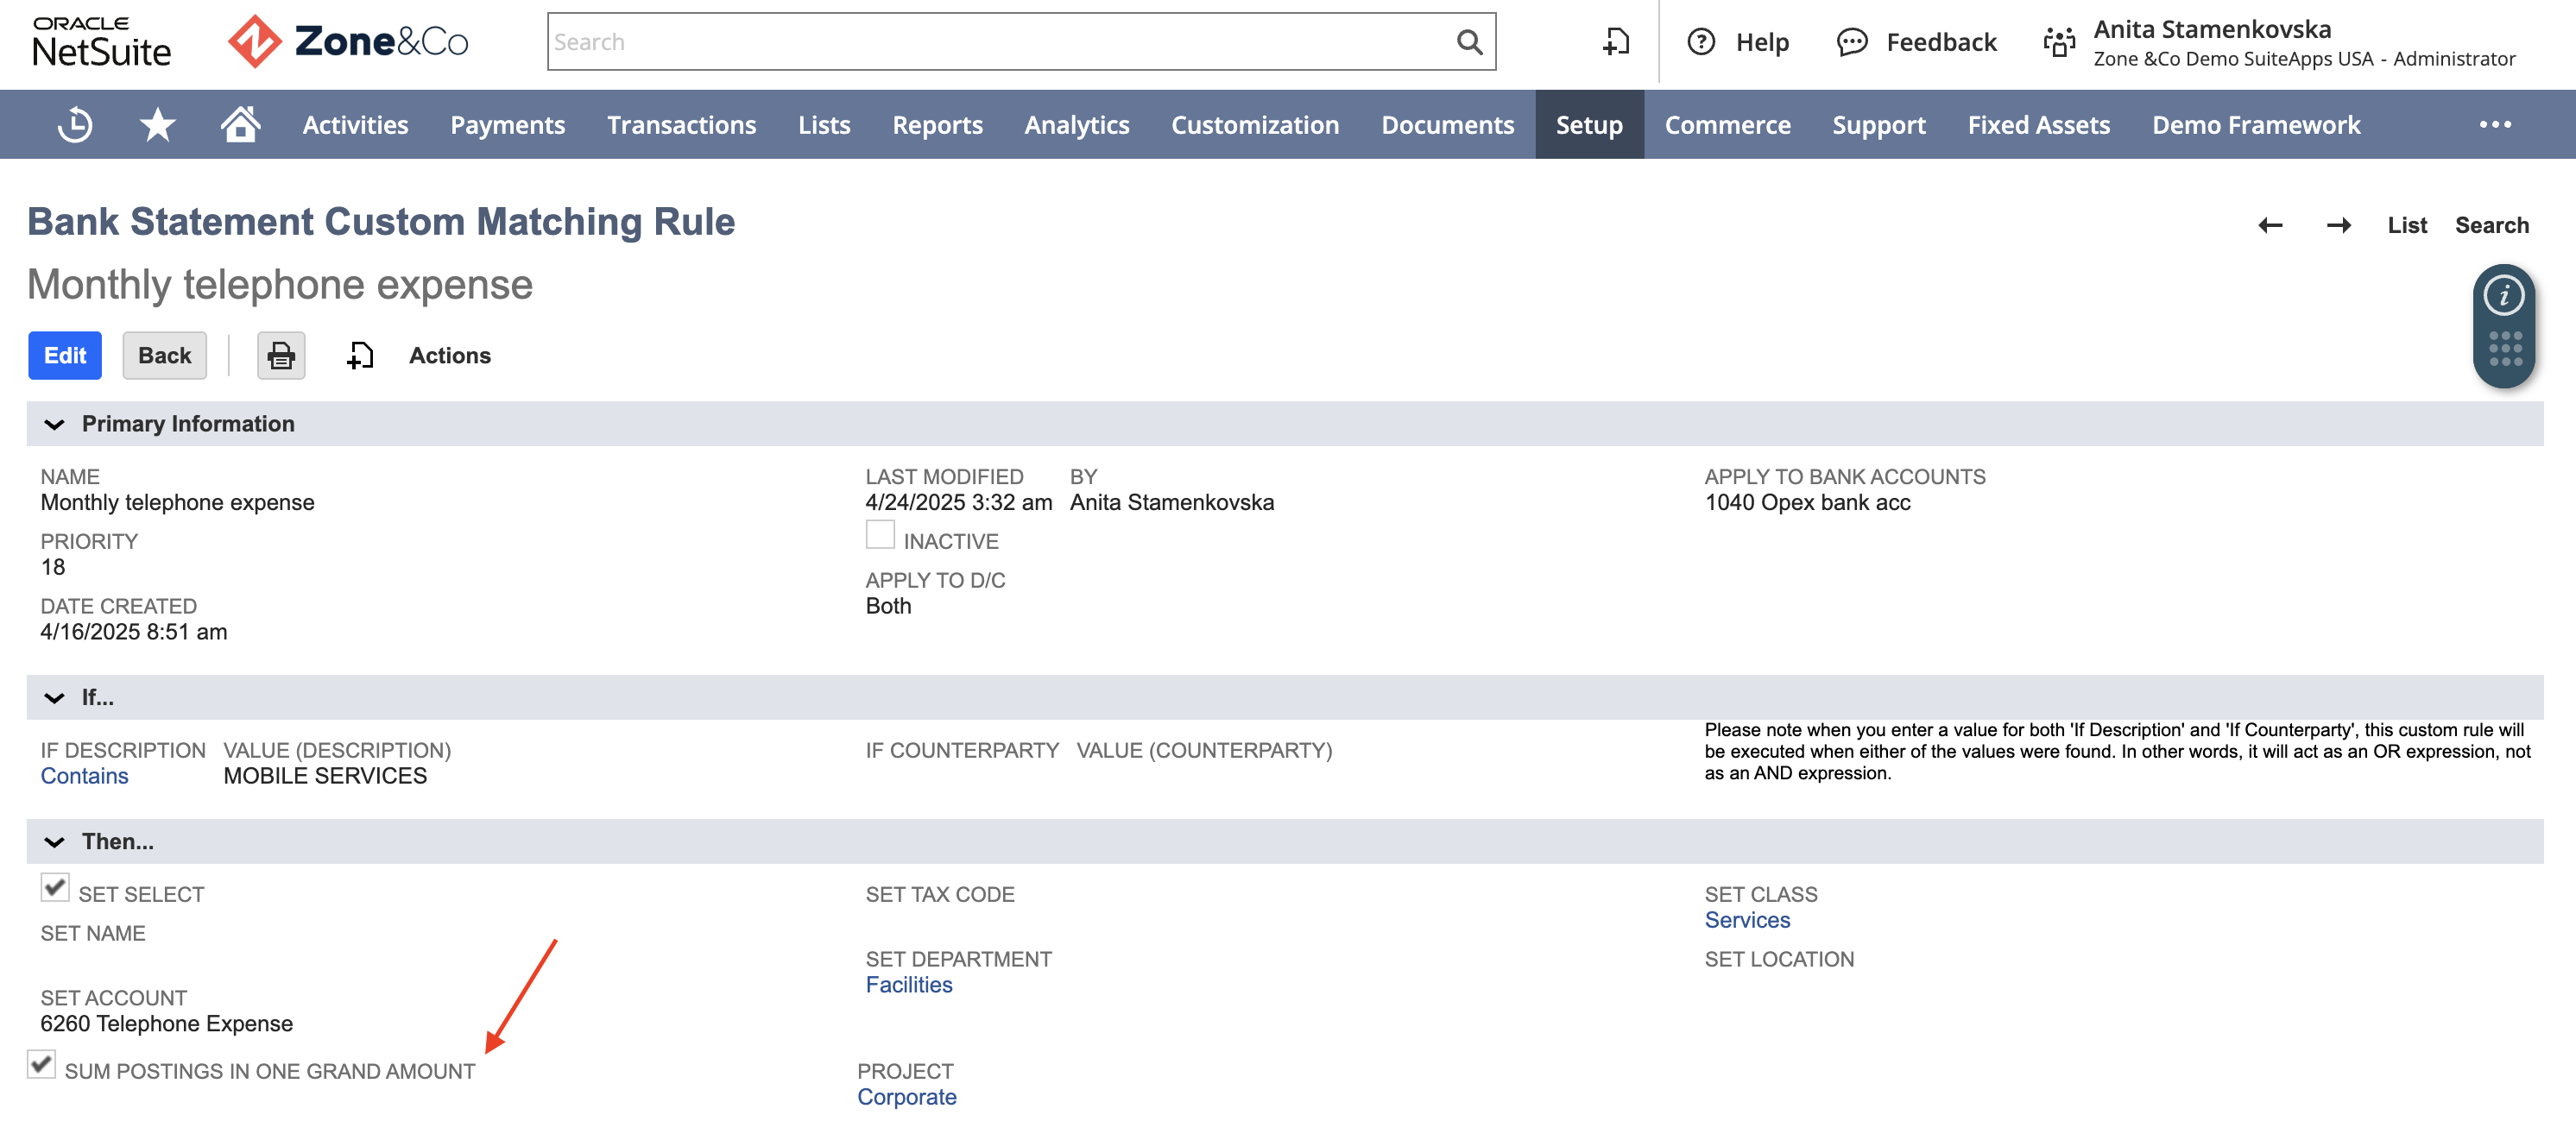Toggle the Inactive checkbox
Screen dimensions: 2576x1134
click(x=880, y=535)
